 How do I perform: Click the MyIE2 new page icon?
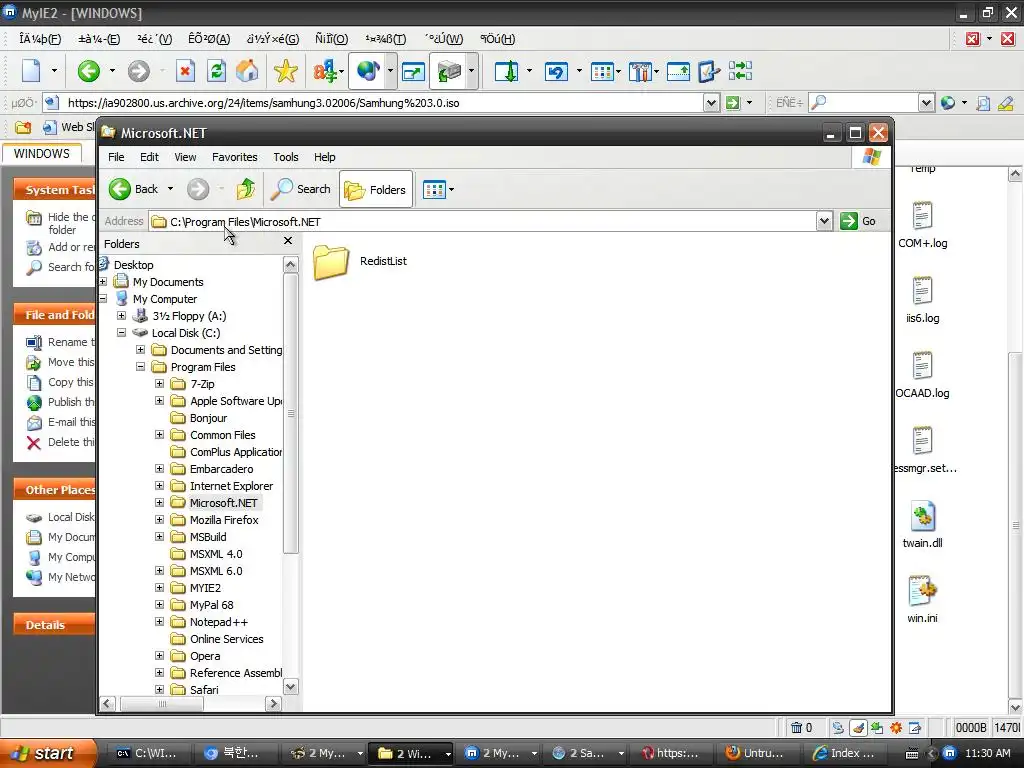pos(31,71)
